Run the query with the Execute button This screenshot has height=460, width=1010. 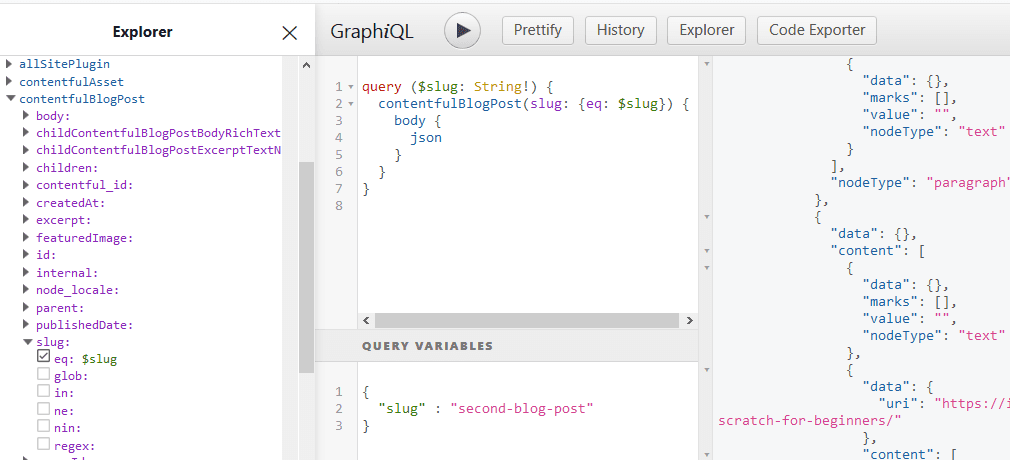462,30
